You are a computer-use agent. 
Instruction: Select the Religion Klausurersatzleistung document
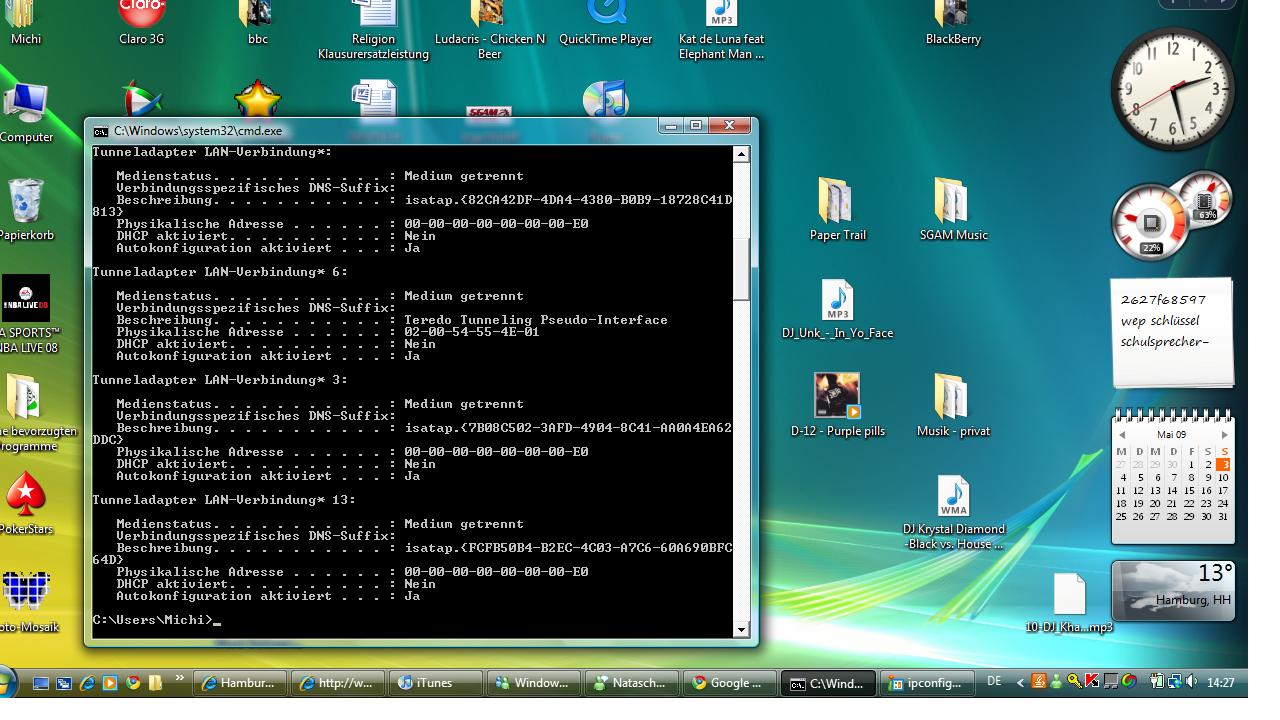click(373, 30)
